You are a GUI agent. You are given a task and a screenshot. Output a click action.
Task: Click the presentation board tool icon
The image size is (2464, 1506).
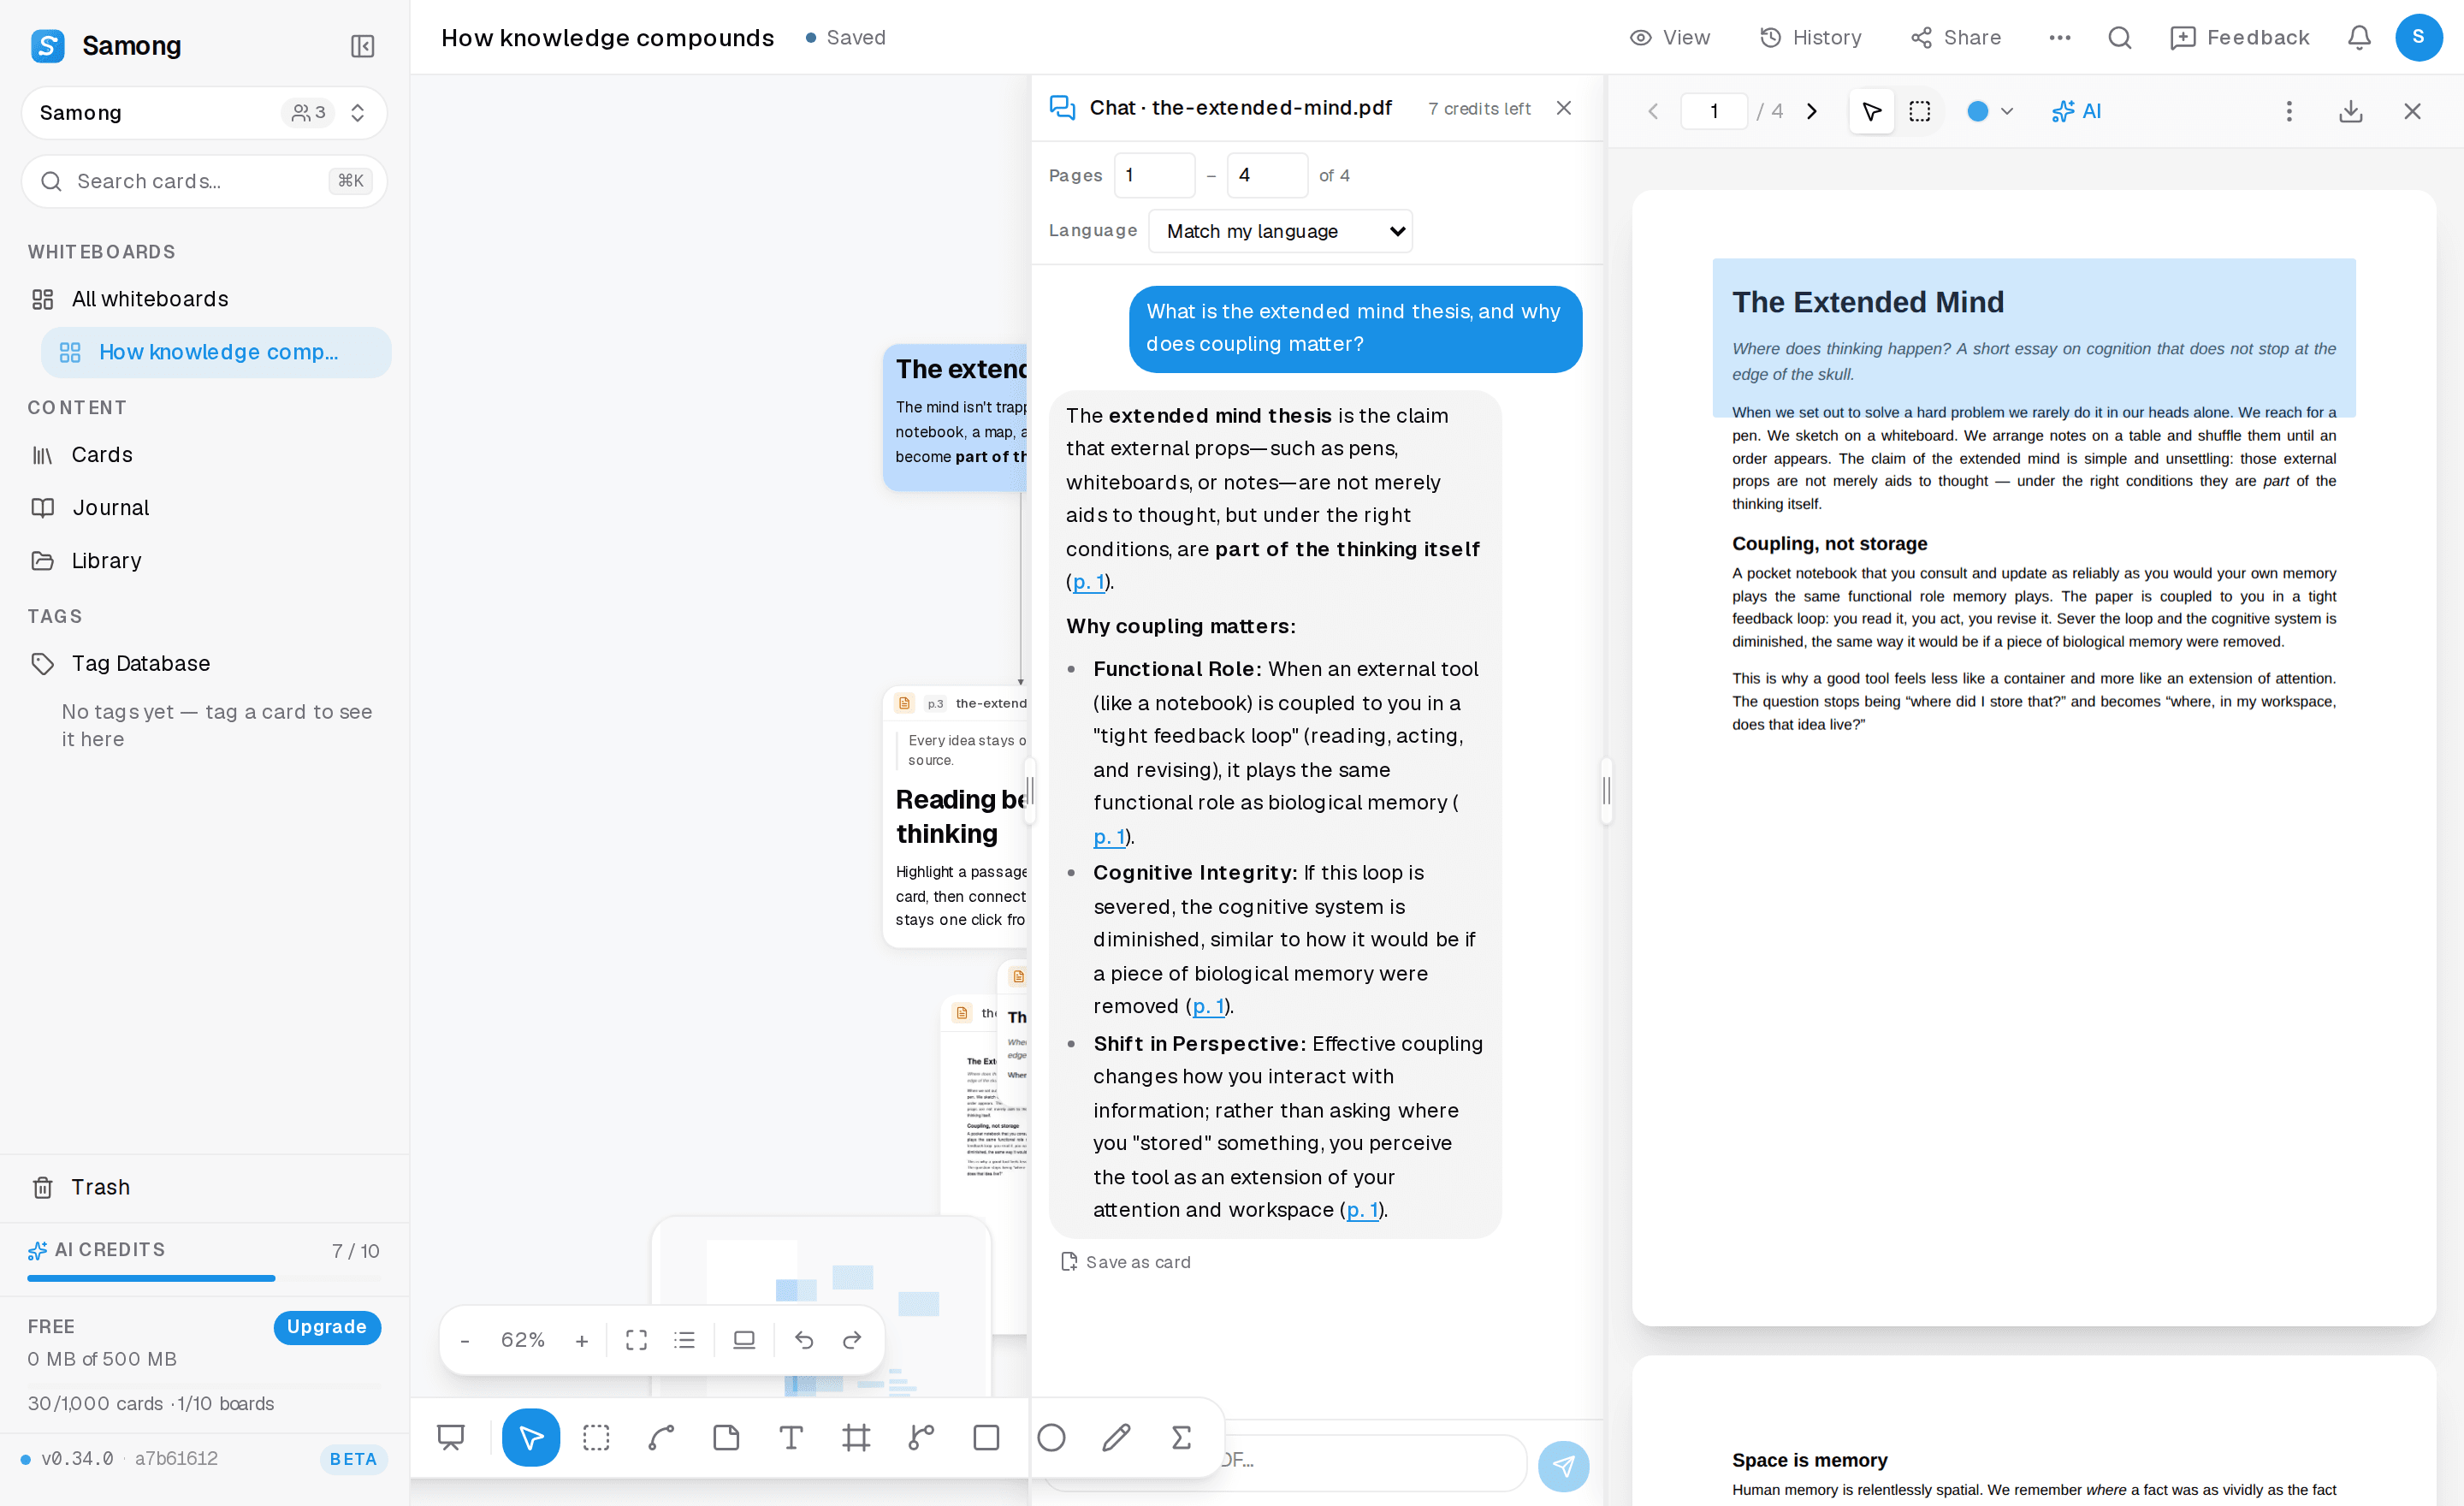point(451,1438)
